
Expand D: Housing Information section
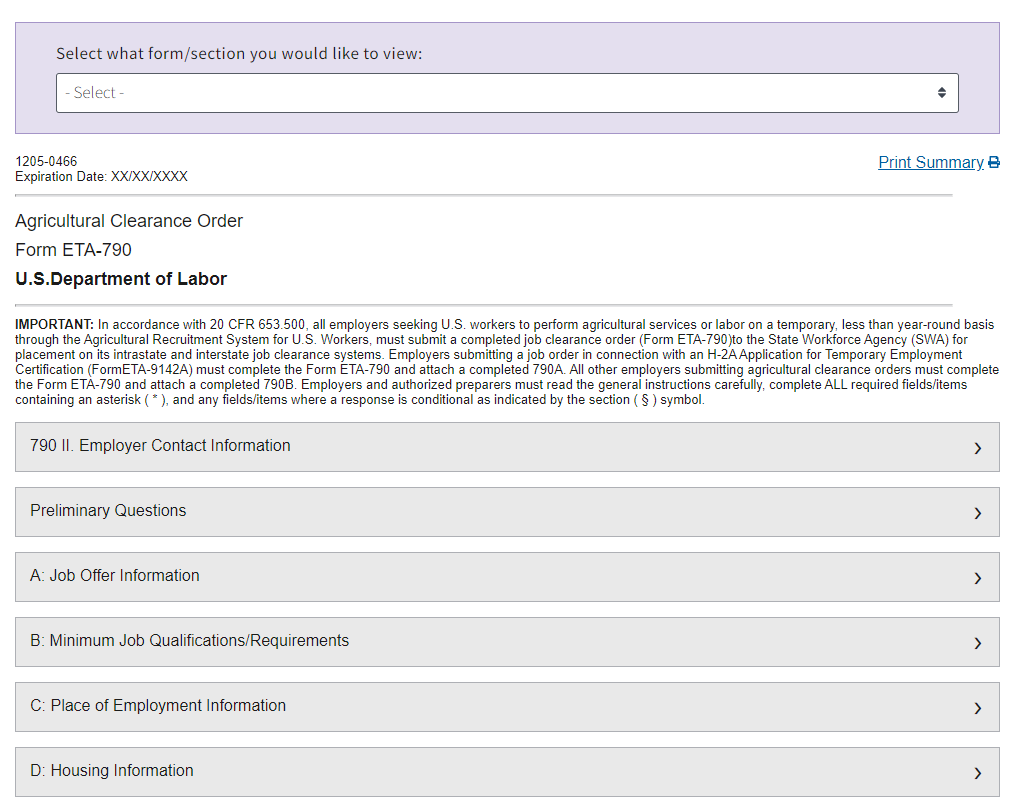[x=112, y=771]
